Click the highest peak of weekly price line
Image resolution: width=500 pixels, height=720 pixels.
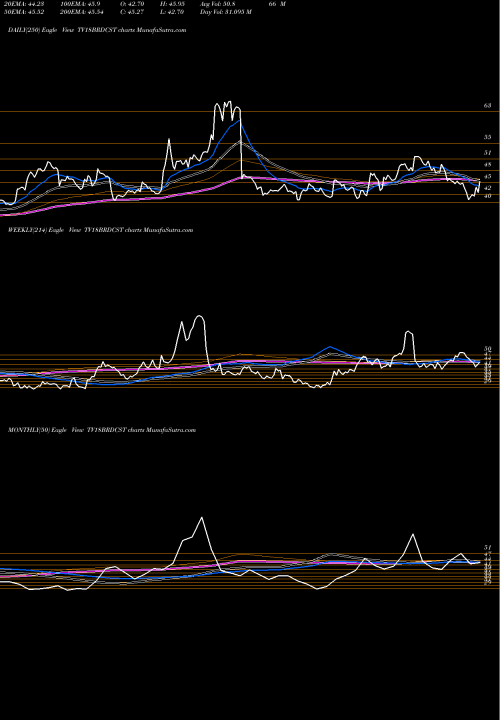click(199, 316)
